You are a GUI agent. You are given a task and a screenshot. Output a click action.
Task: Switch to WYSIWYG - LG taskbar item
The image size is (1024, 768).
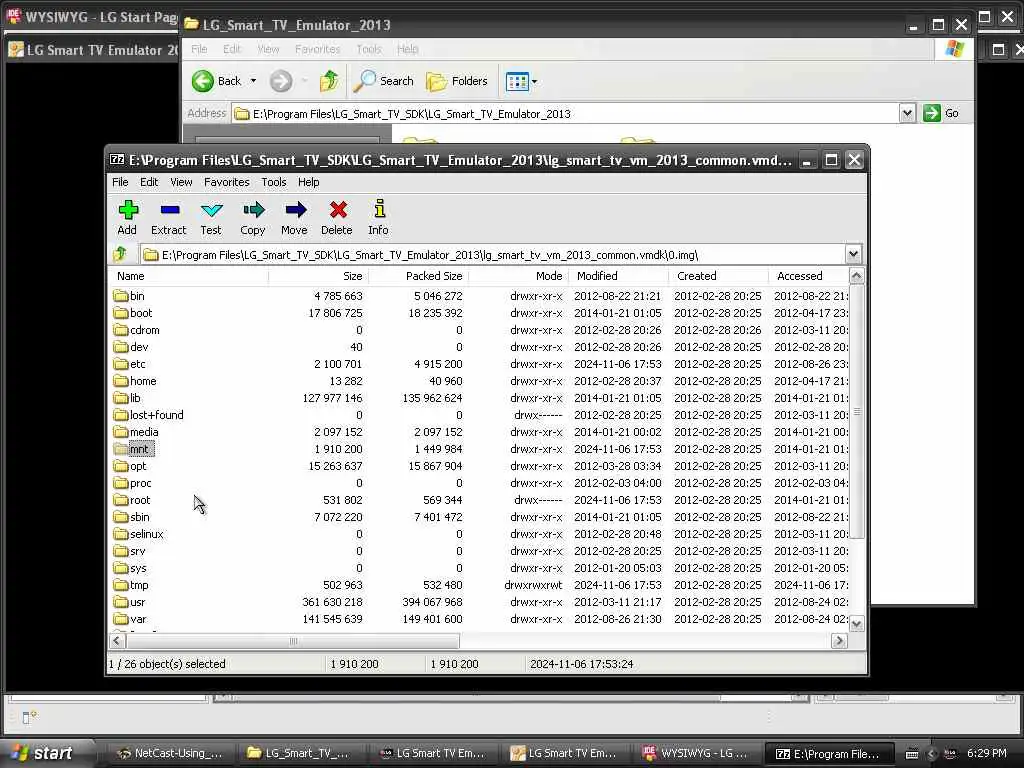[x=696, y=753]
